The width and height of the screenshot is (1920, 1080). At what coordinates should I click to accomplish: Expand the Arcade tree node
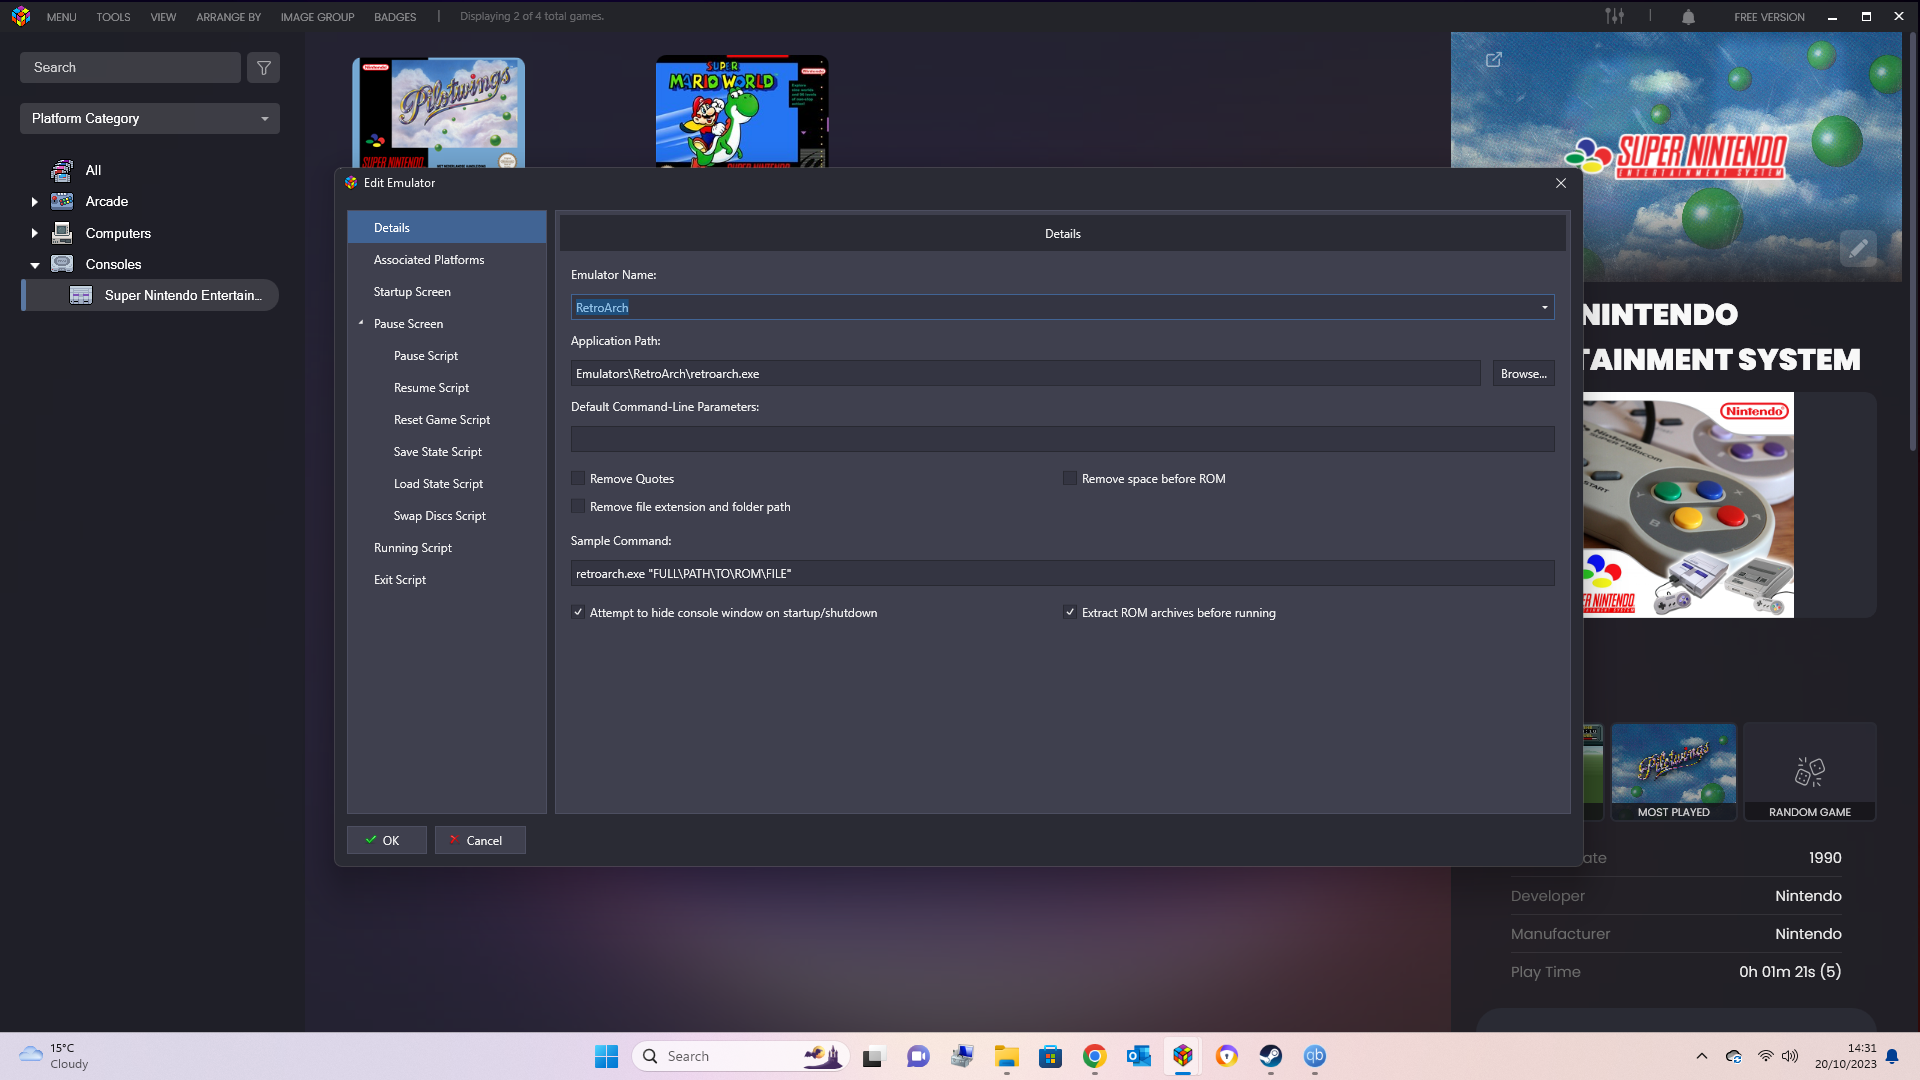34,202
